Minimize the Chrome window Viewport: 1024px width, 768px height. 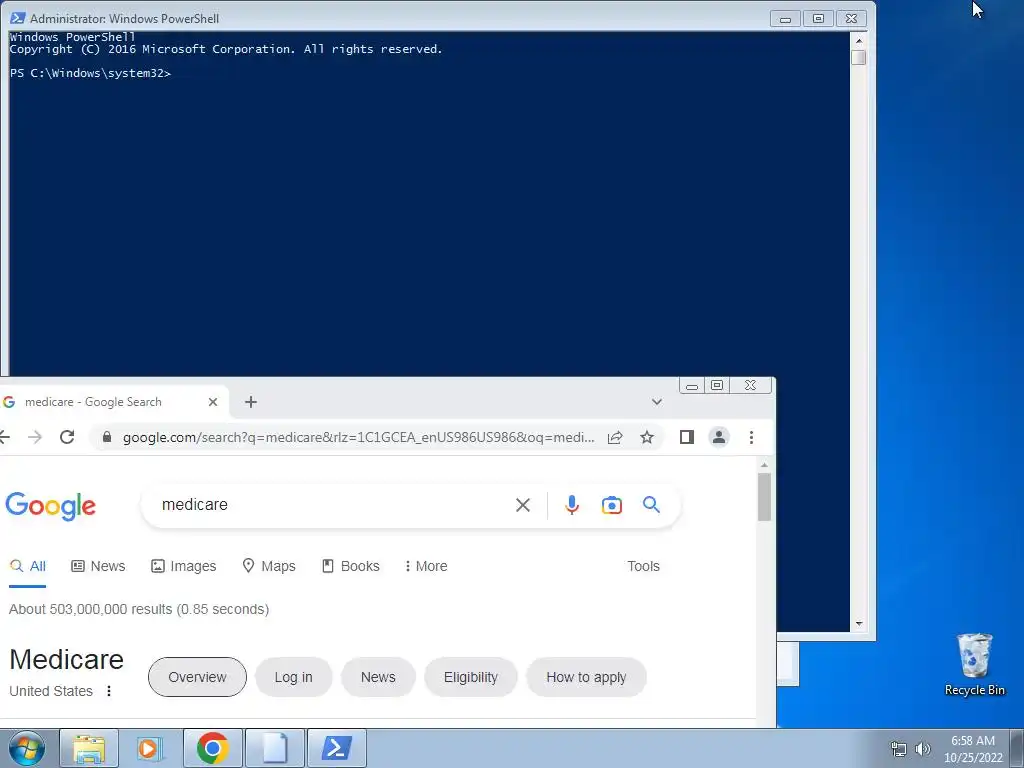coord(692,386)
